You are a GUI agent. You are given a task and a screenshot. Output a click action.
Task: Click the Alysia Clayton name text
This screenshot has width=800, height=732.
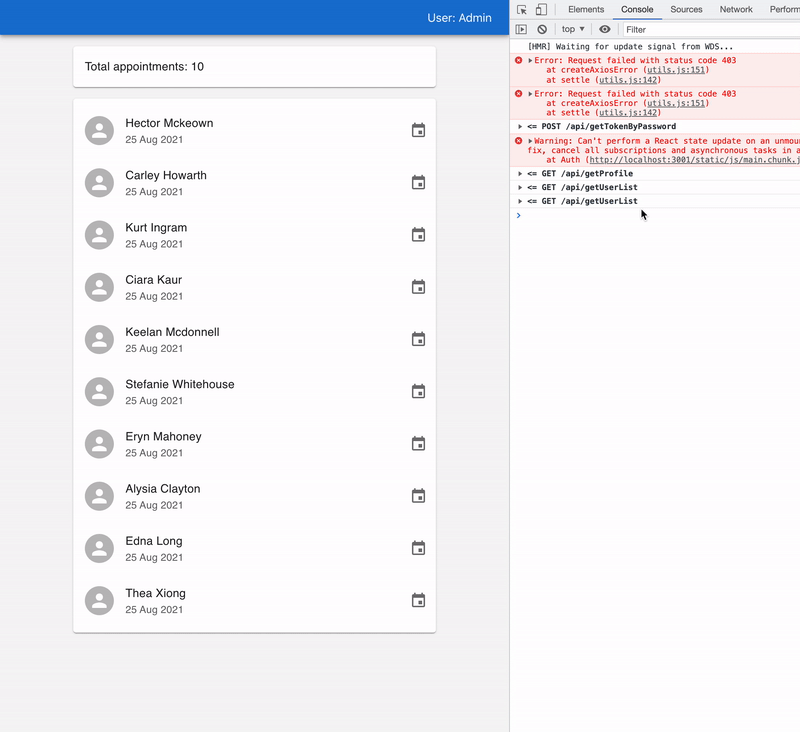(163, 489)
